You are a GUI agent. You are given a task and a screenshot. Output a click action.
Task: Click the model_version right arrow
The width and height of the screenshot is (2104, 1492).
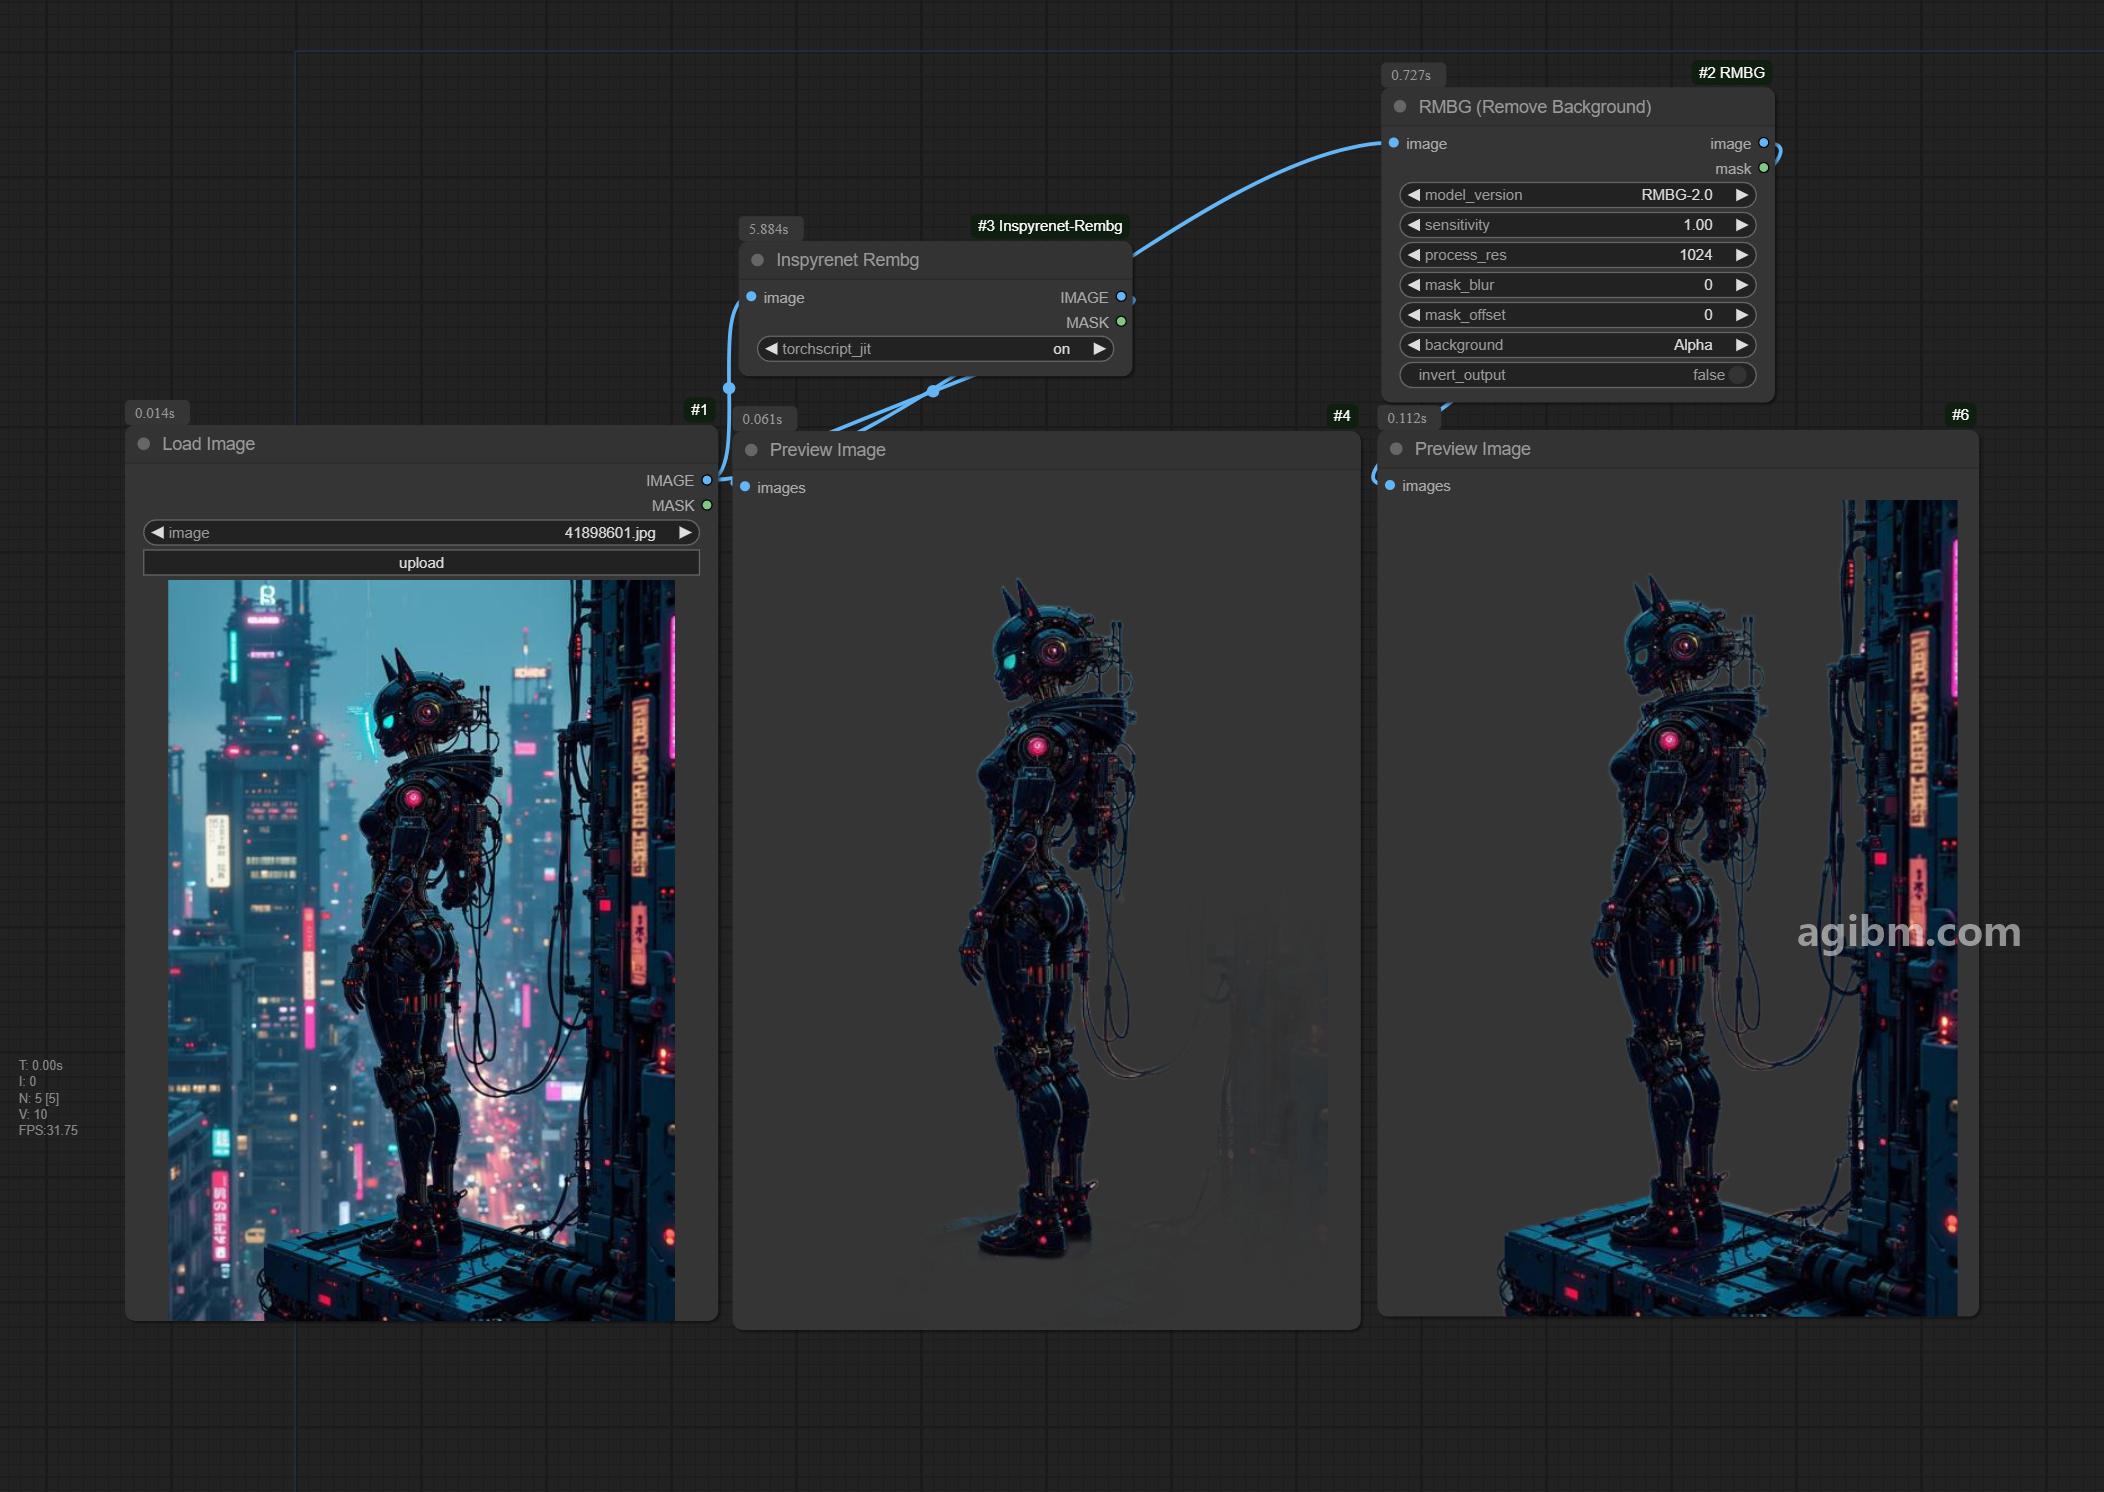tap(1741, 195)
